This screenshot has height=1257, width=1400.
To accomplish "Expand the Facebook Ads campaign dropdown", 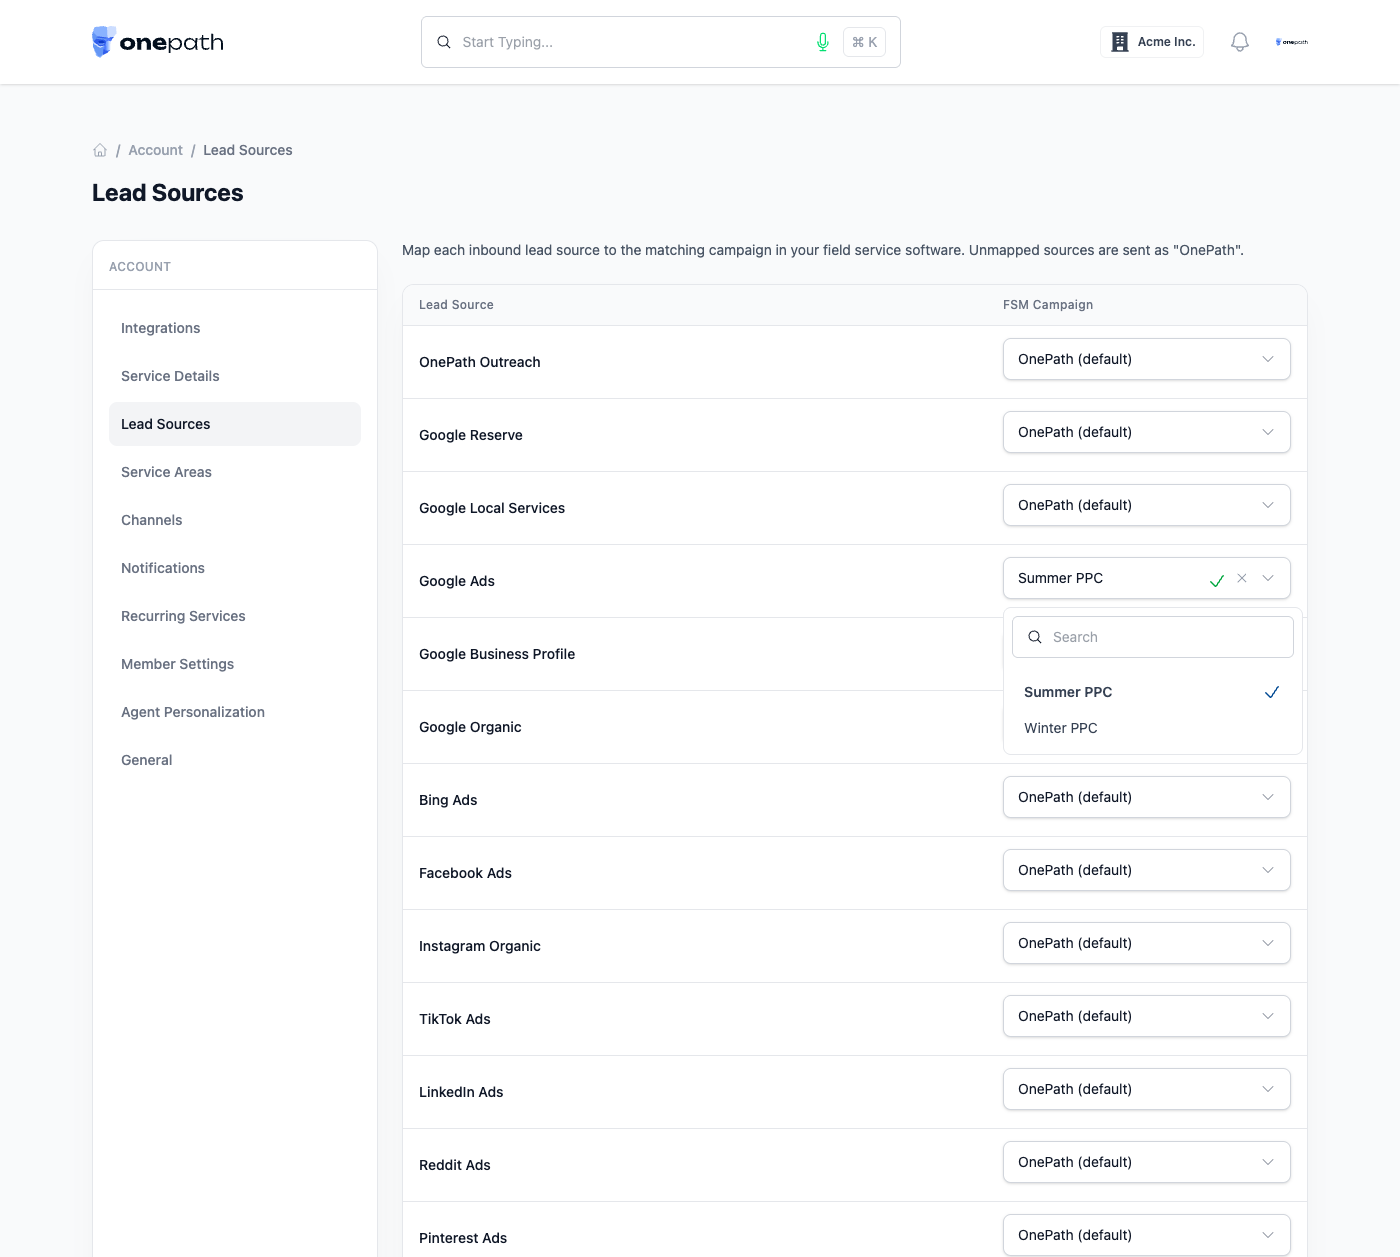I will (x=1147, y=870).
